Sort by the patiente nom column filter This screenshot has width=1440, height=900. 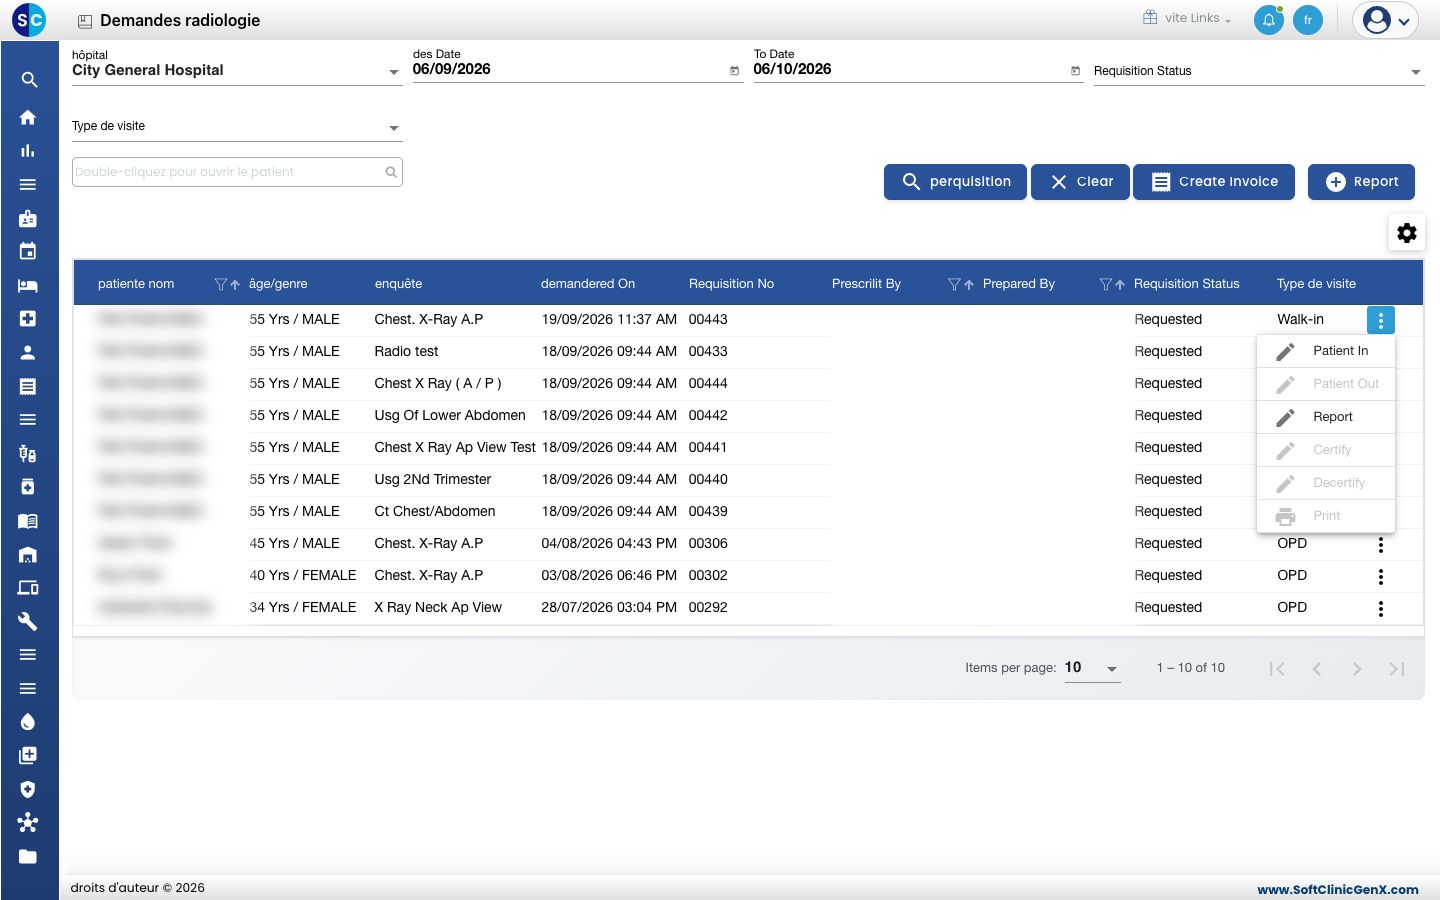(x=221, y=285)
